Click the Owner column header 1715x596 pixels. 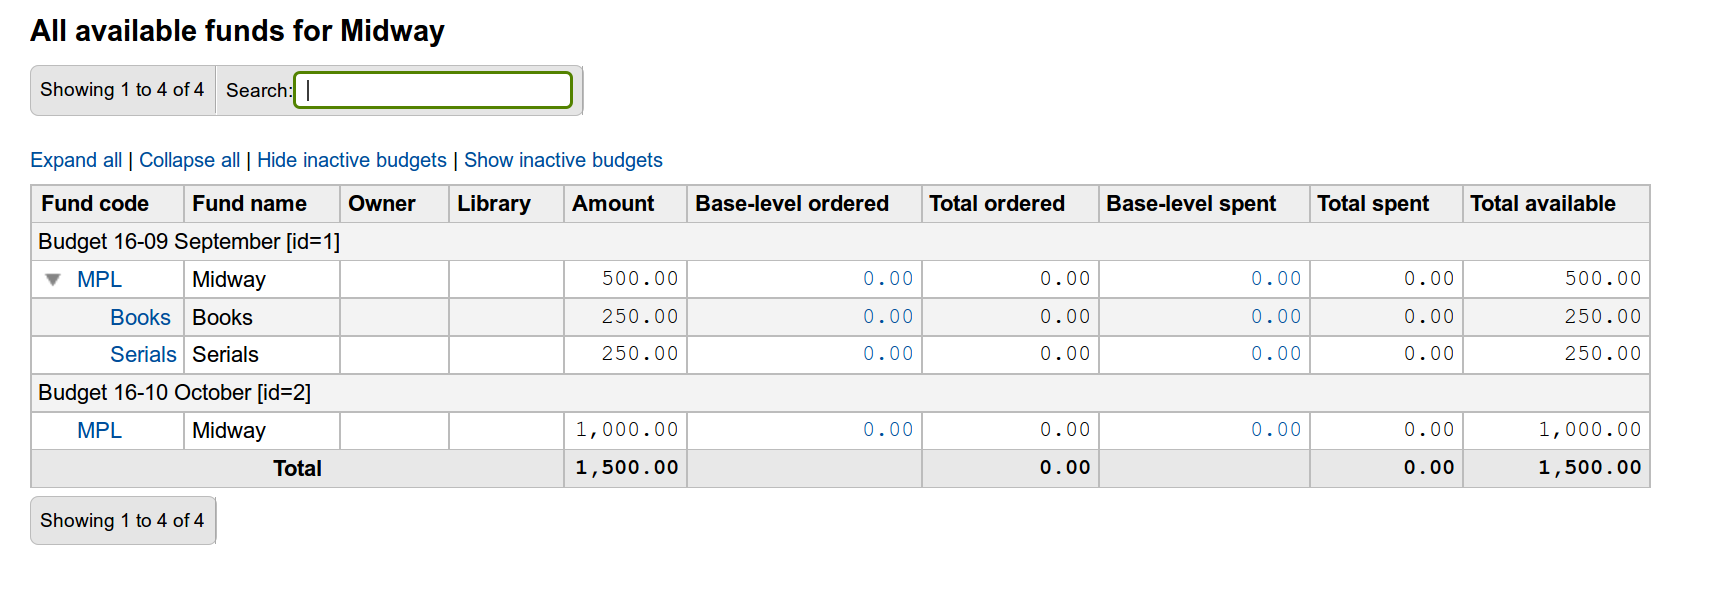(381, 204)
